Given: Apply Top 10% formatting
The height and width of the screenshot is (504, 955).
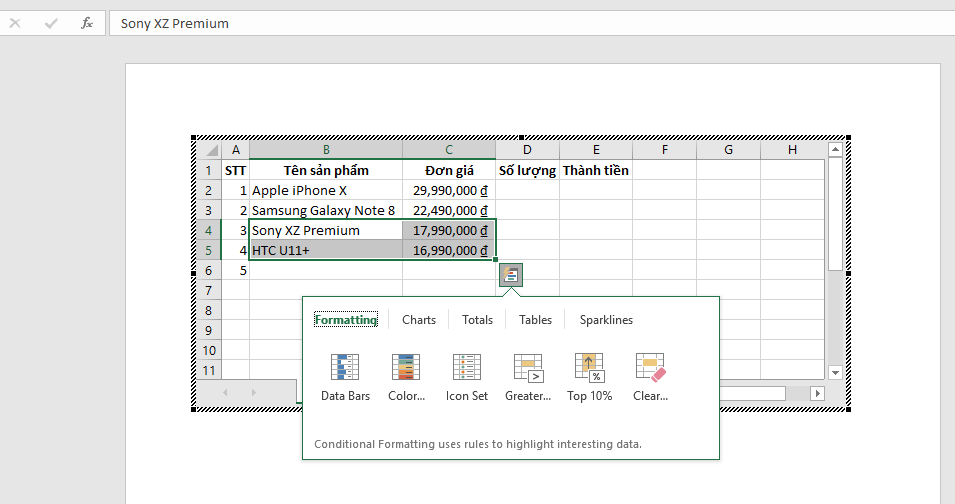Looking at the screenshot, I should [590, 377].
